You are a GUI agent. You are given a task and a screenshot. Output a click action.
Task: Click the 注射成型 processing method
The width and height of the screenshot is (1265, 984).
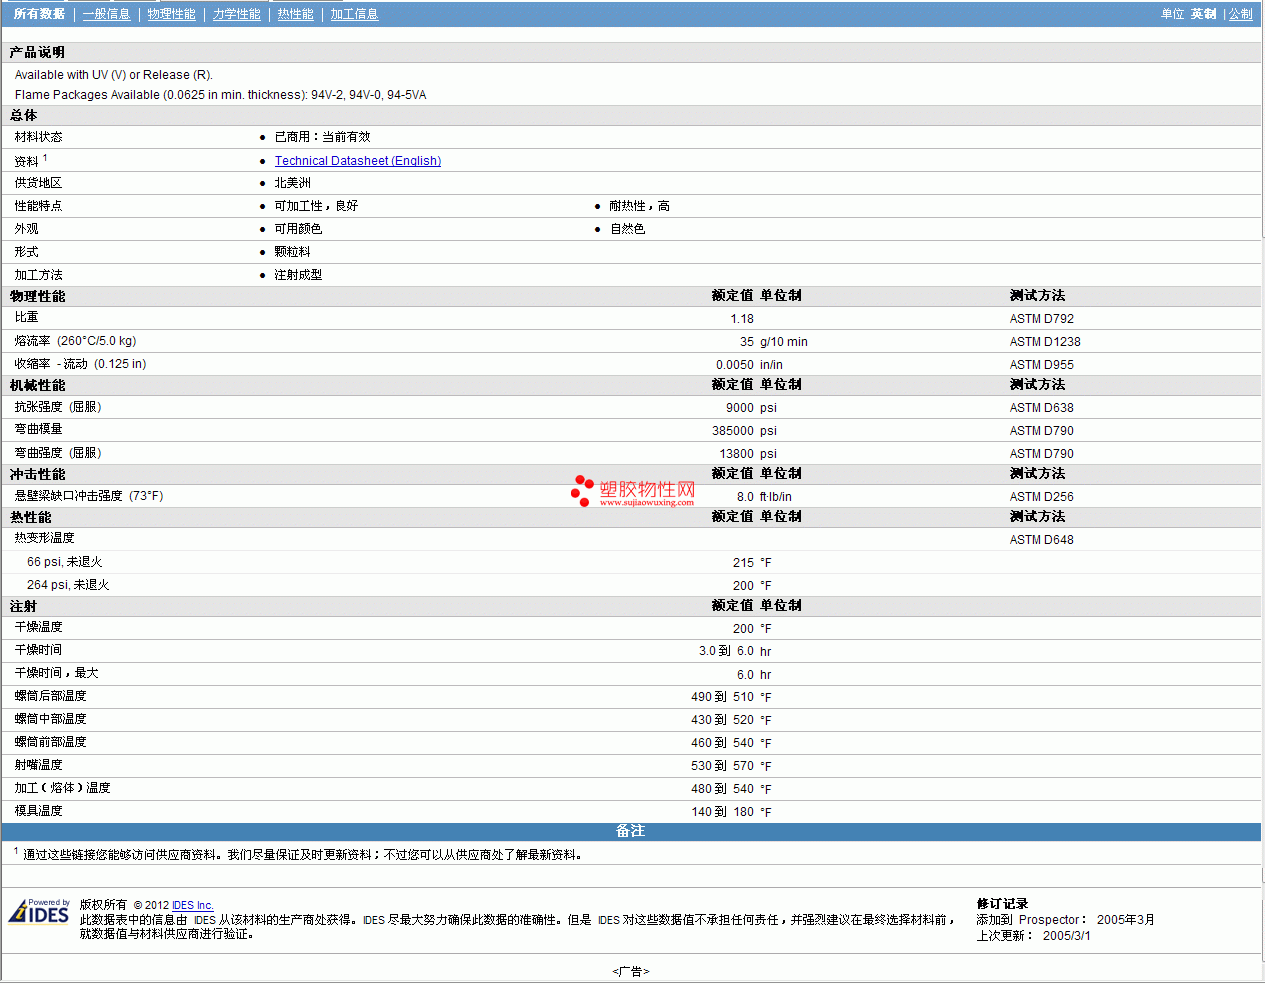pyautogui.click(x=298, y=275)
